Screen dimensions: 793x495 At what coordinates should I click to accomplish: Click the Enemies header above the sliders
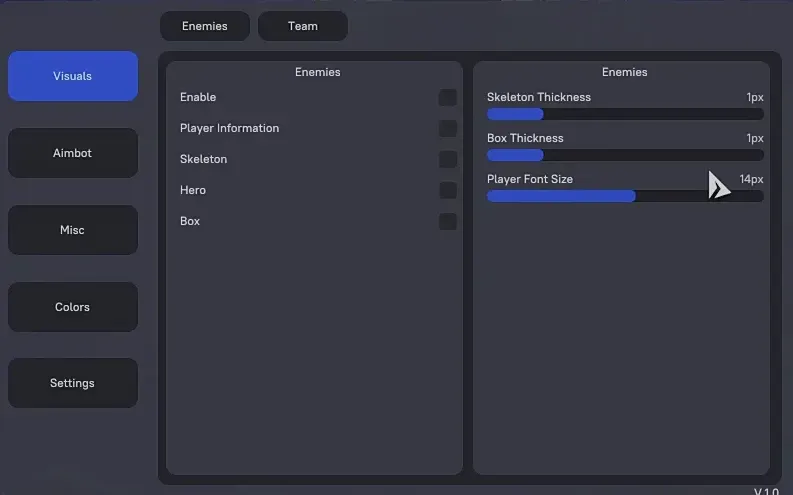624,72
